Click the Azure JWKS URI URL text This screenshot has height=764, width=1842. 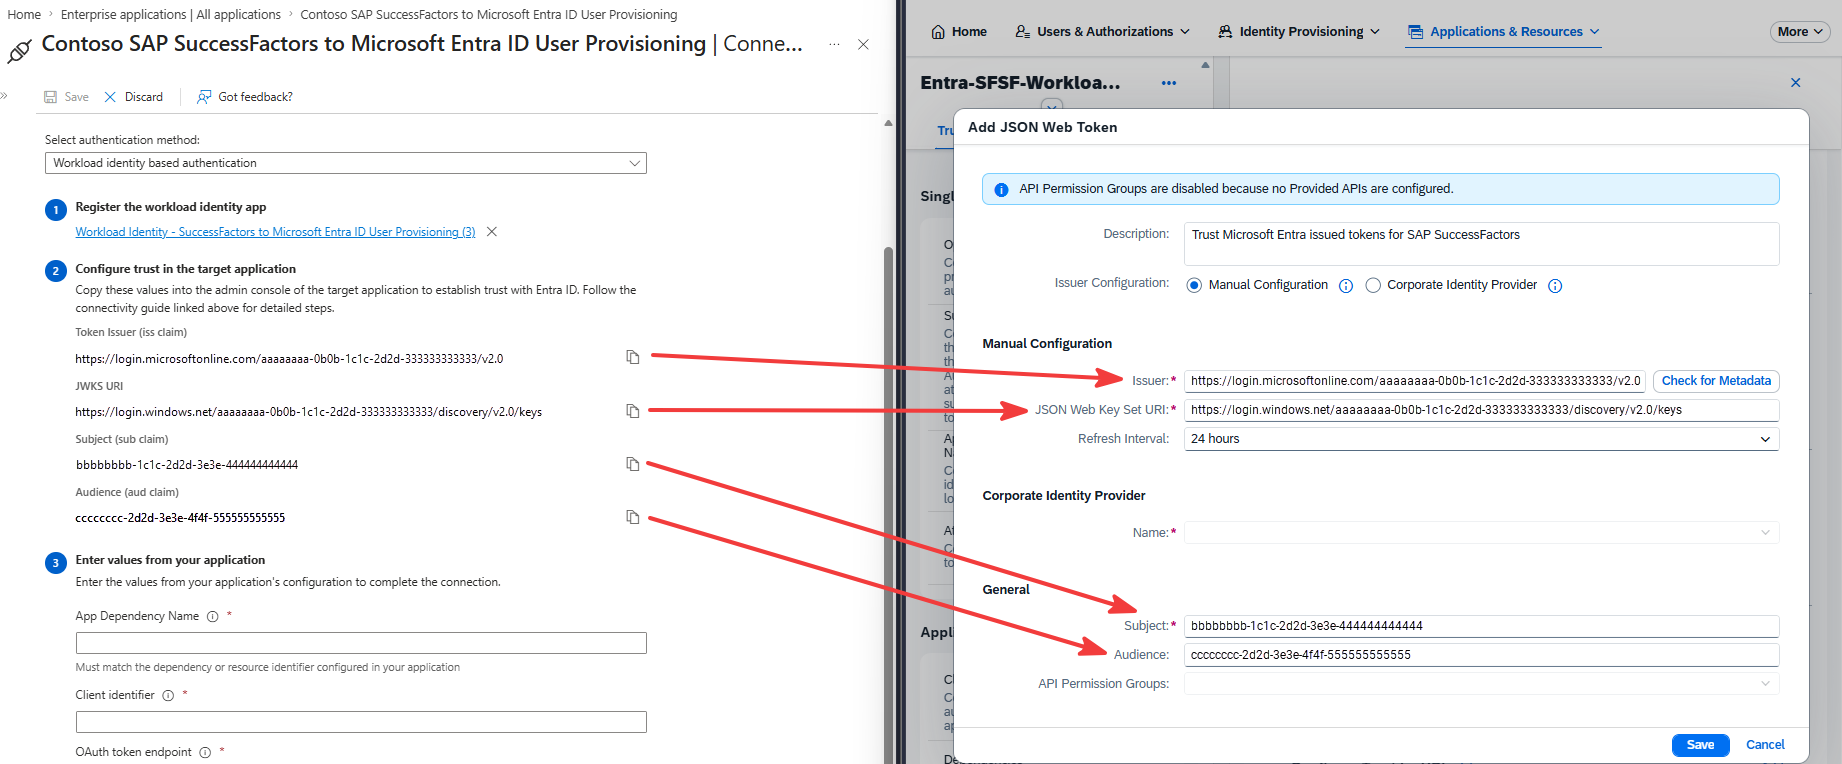(309, 412)
